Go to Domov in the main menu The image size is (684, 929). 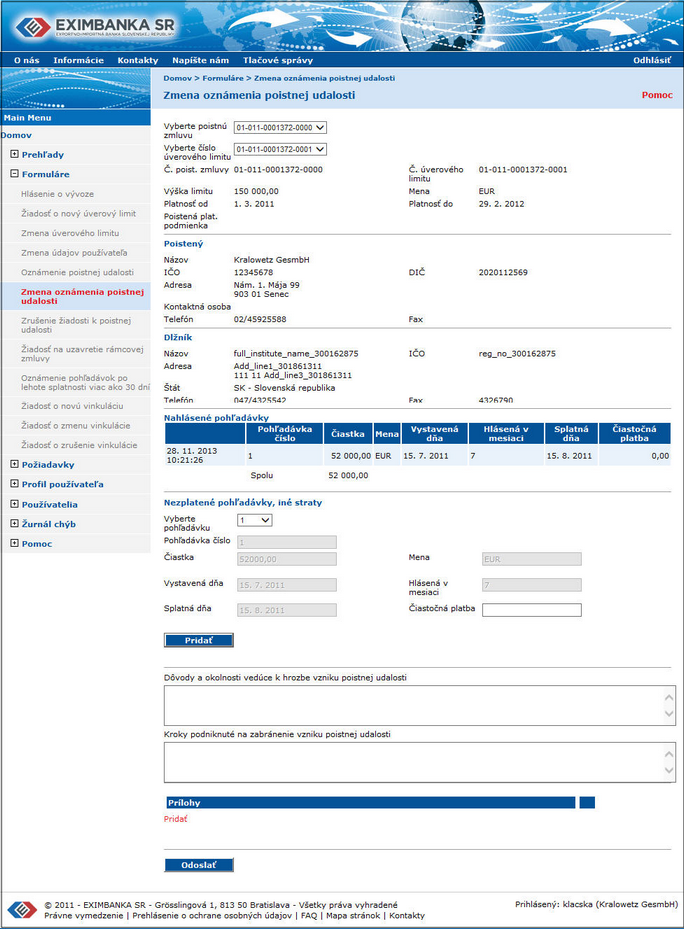click(x=17, y=135)
